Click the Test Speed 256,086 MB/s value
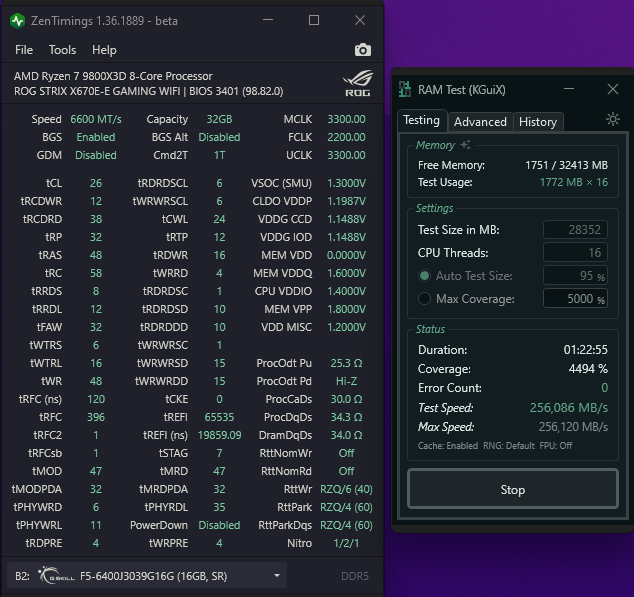The height and width of the screenshot is (597, 634). coord(568,407)
